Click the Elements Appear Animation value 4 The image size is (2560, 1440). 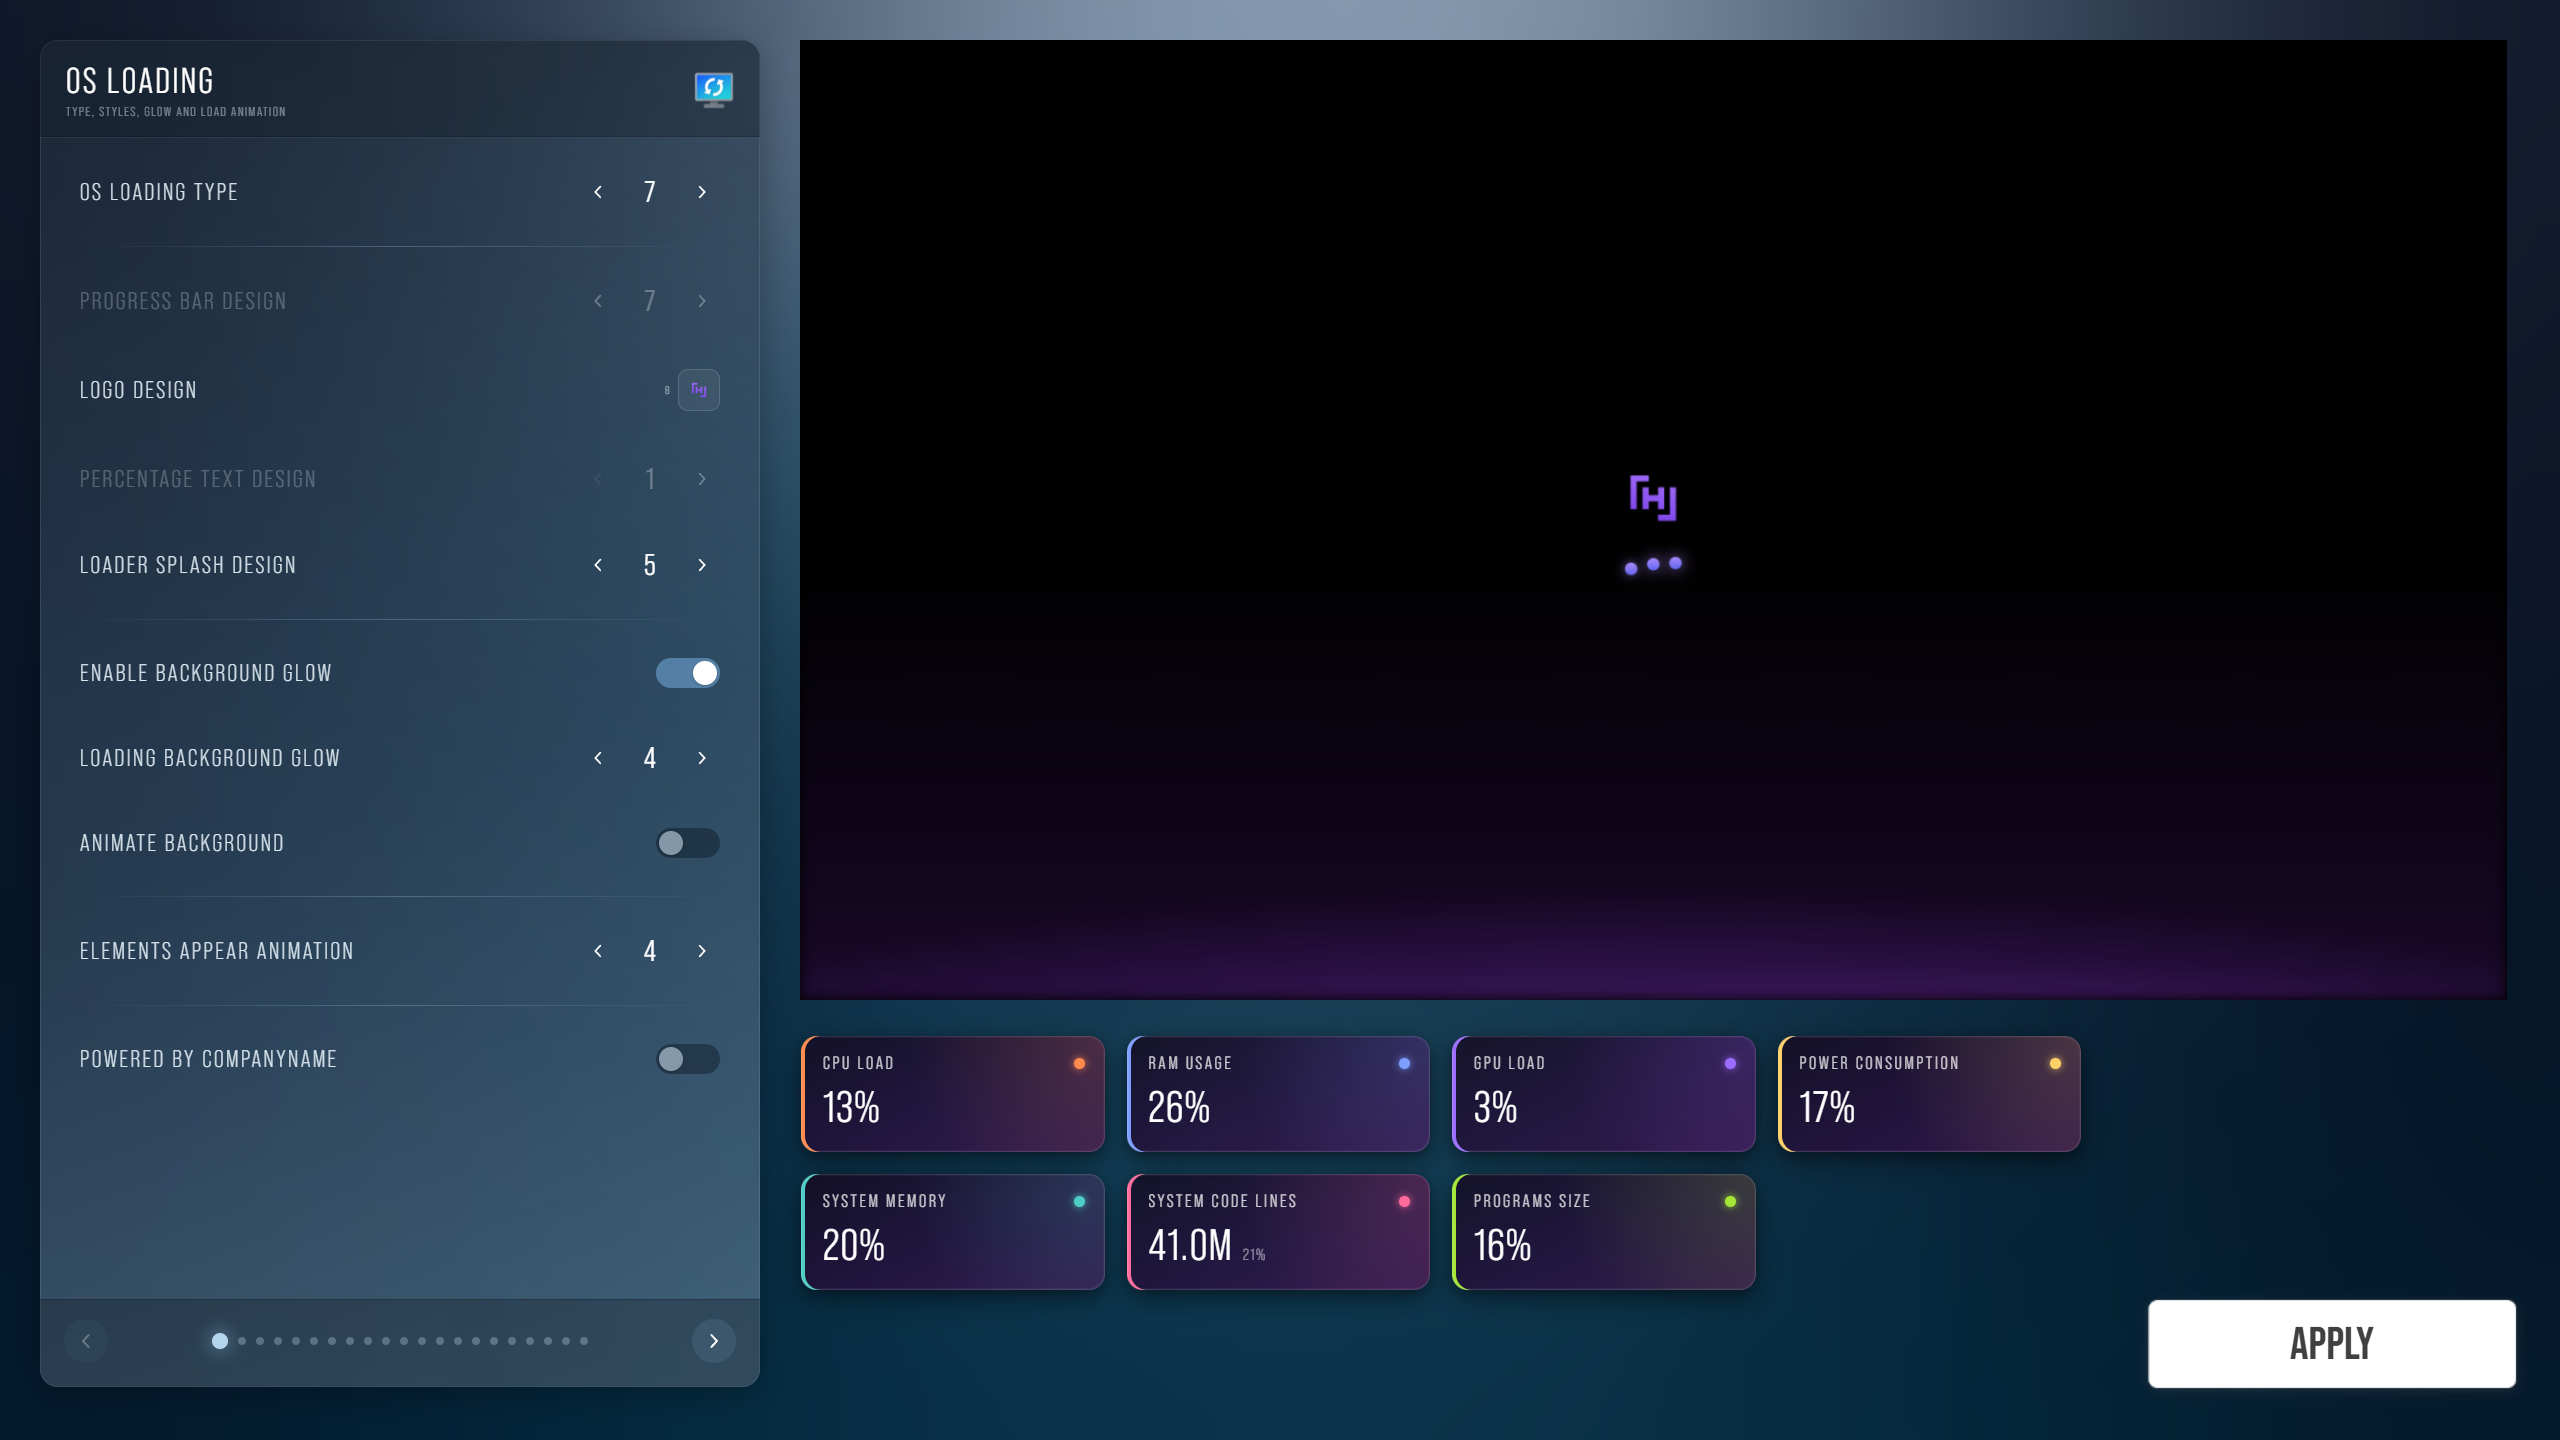(x=650, y=951)
